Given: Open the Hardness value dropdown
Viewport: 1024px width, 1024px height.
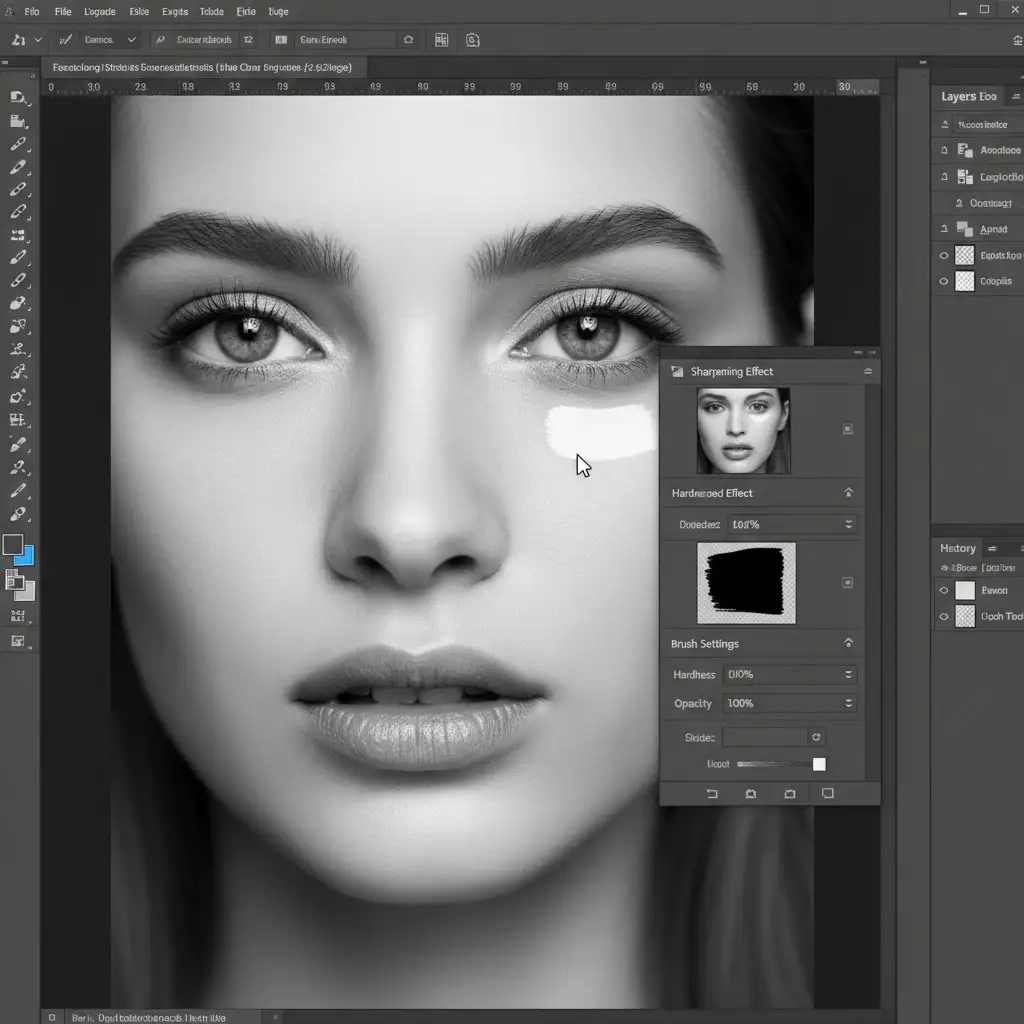Looking at the screenshot, I should 848,675.
